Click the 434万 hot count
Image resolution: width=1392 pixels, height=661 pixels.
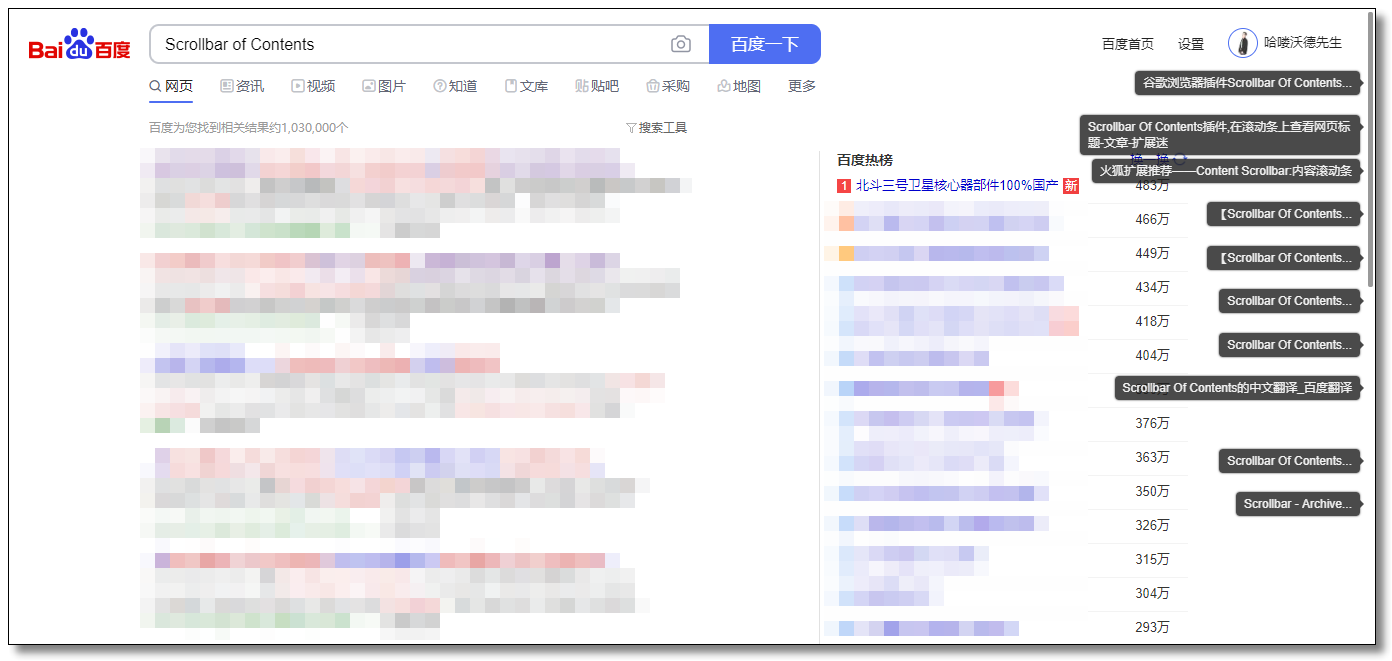(x=1152, y=288)
